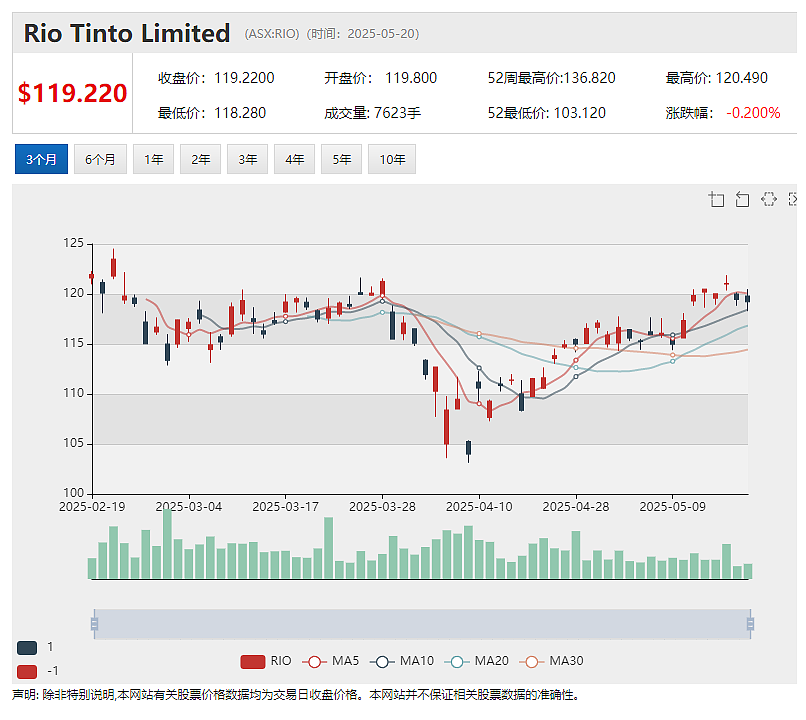
Task: Select the 3个月 time range tab
Action: (41, 159)
